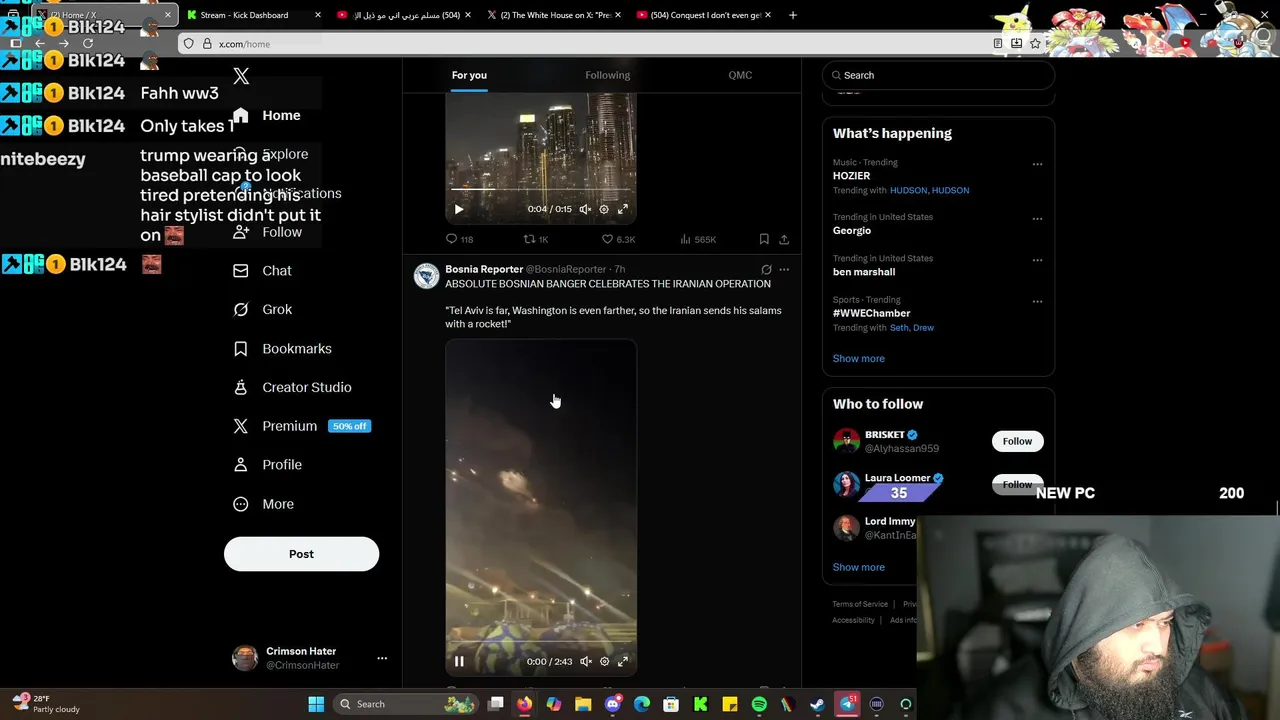The width and height of the screenshot is (1280, 720).
Task: Click Show more under What's happening
Action: (x=858, y=358)
